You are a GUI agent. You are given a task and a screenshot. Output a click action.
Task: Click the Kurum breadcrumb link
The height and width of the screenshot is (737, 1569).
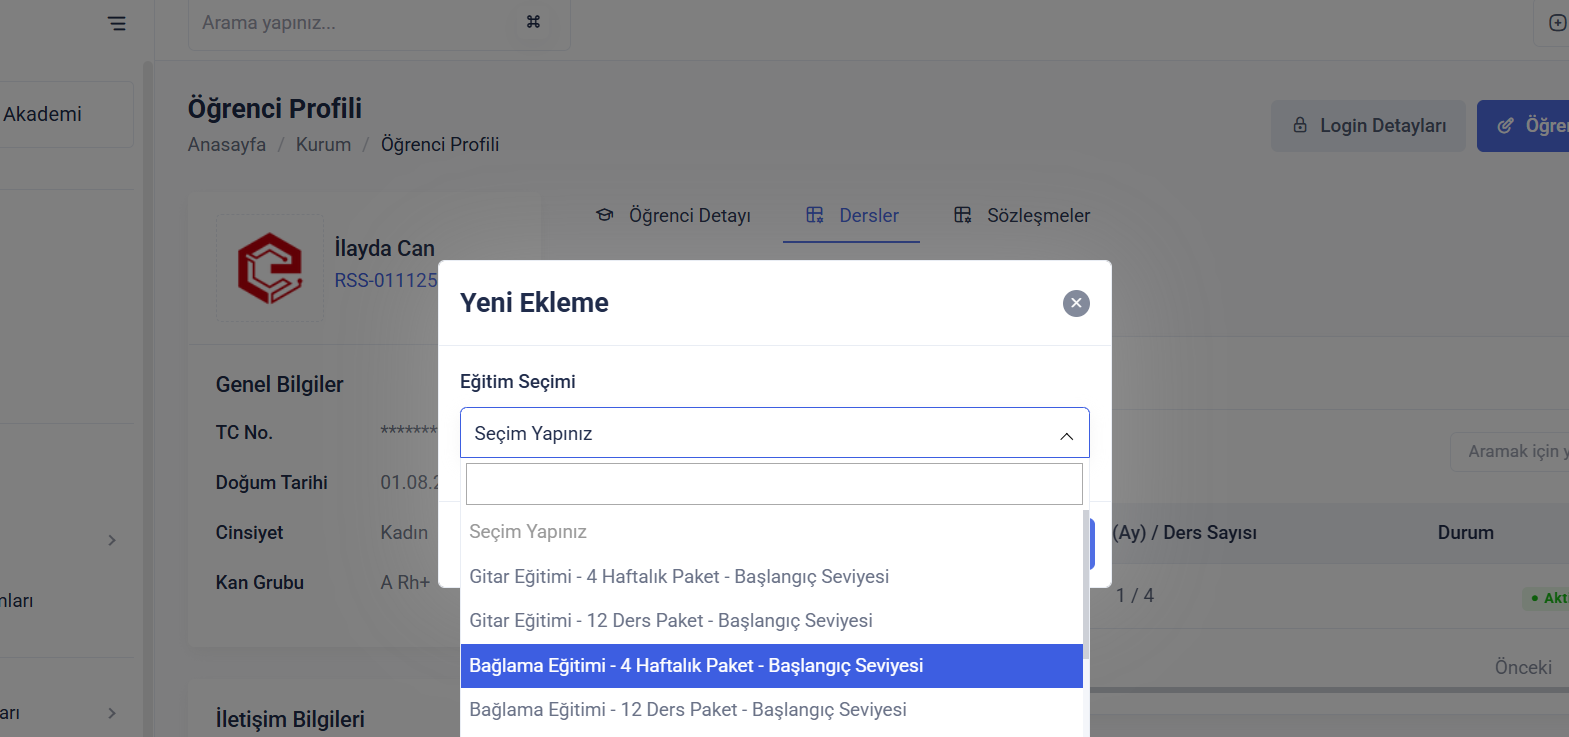(x=323, y=144)
